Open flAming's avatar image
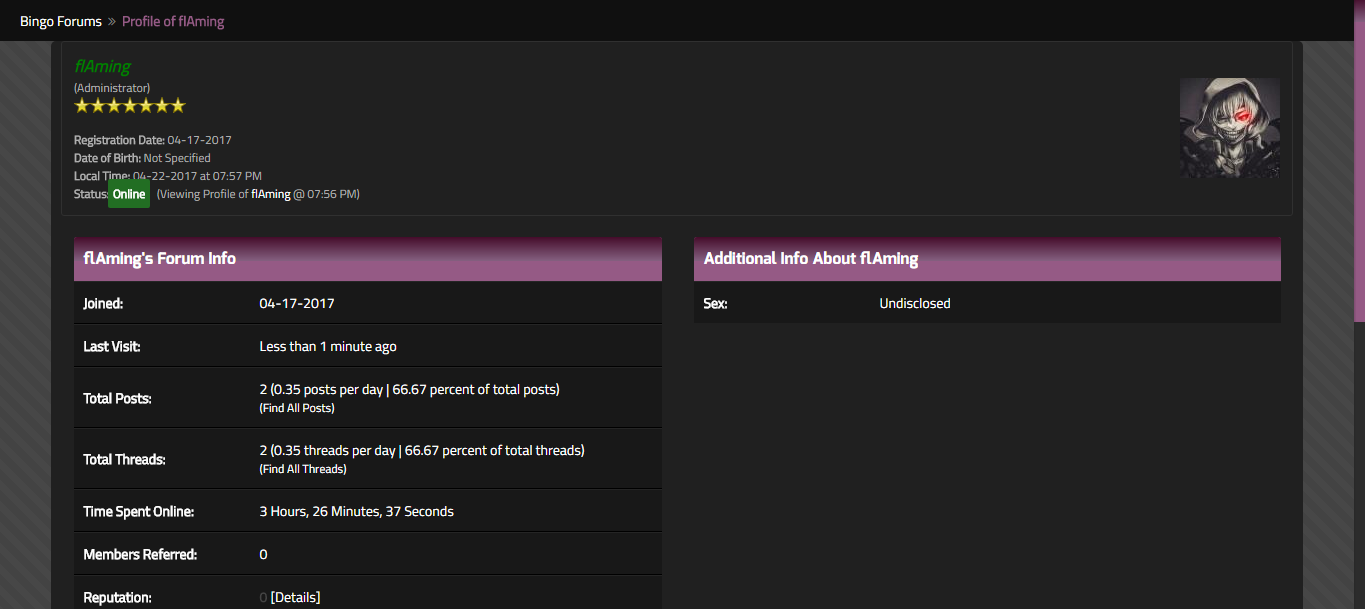This screenshot has width=1365, height=609. click(1229, 128)
